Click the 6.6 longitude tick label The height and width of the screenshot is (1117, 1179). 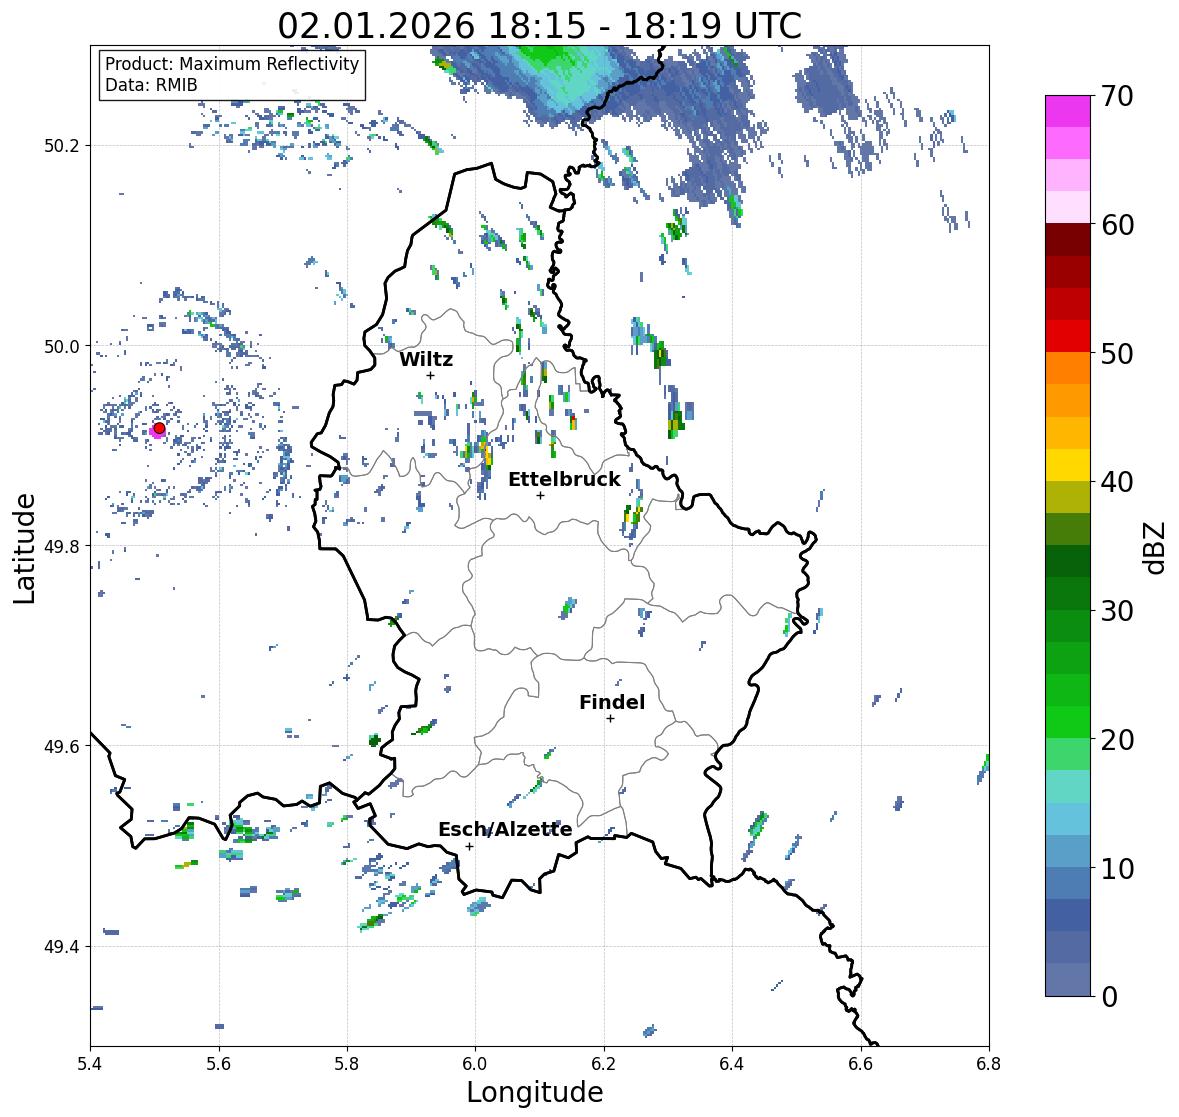pos(861,1063)
